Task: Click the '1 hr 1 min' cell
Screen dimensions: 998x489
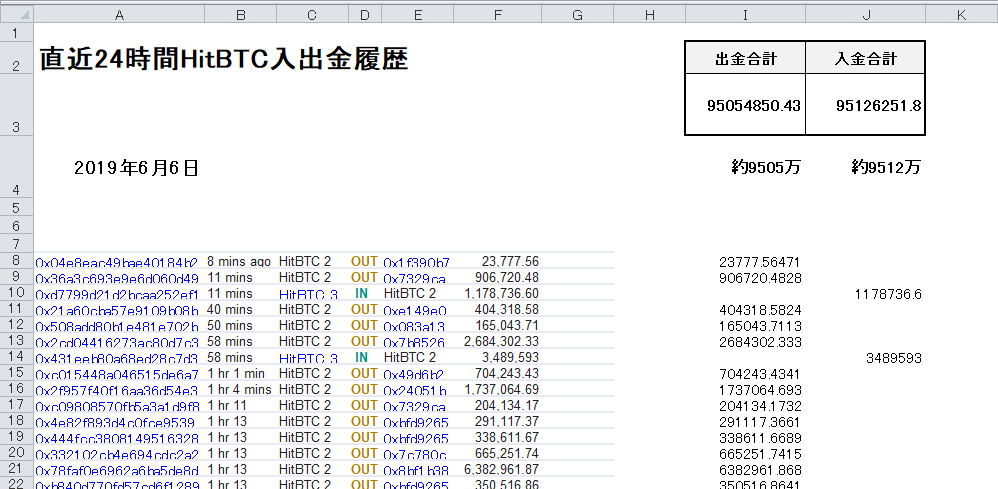Action: tap(235, 373)
